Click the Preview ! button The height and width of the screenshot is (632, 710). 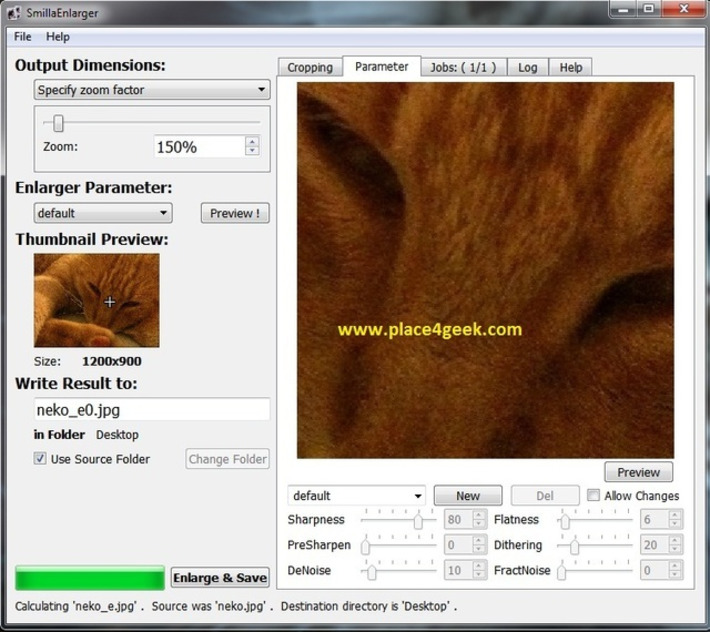pyautogui.click(x=235, y=213)
